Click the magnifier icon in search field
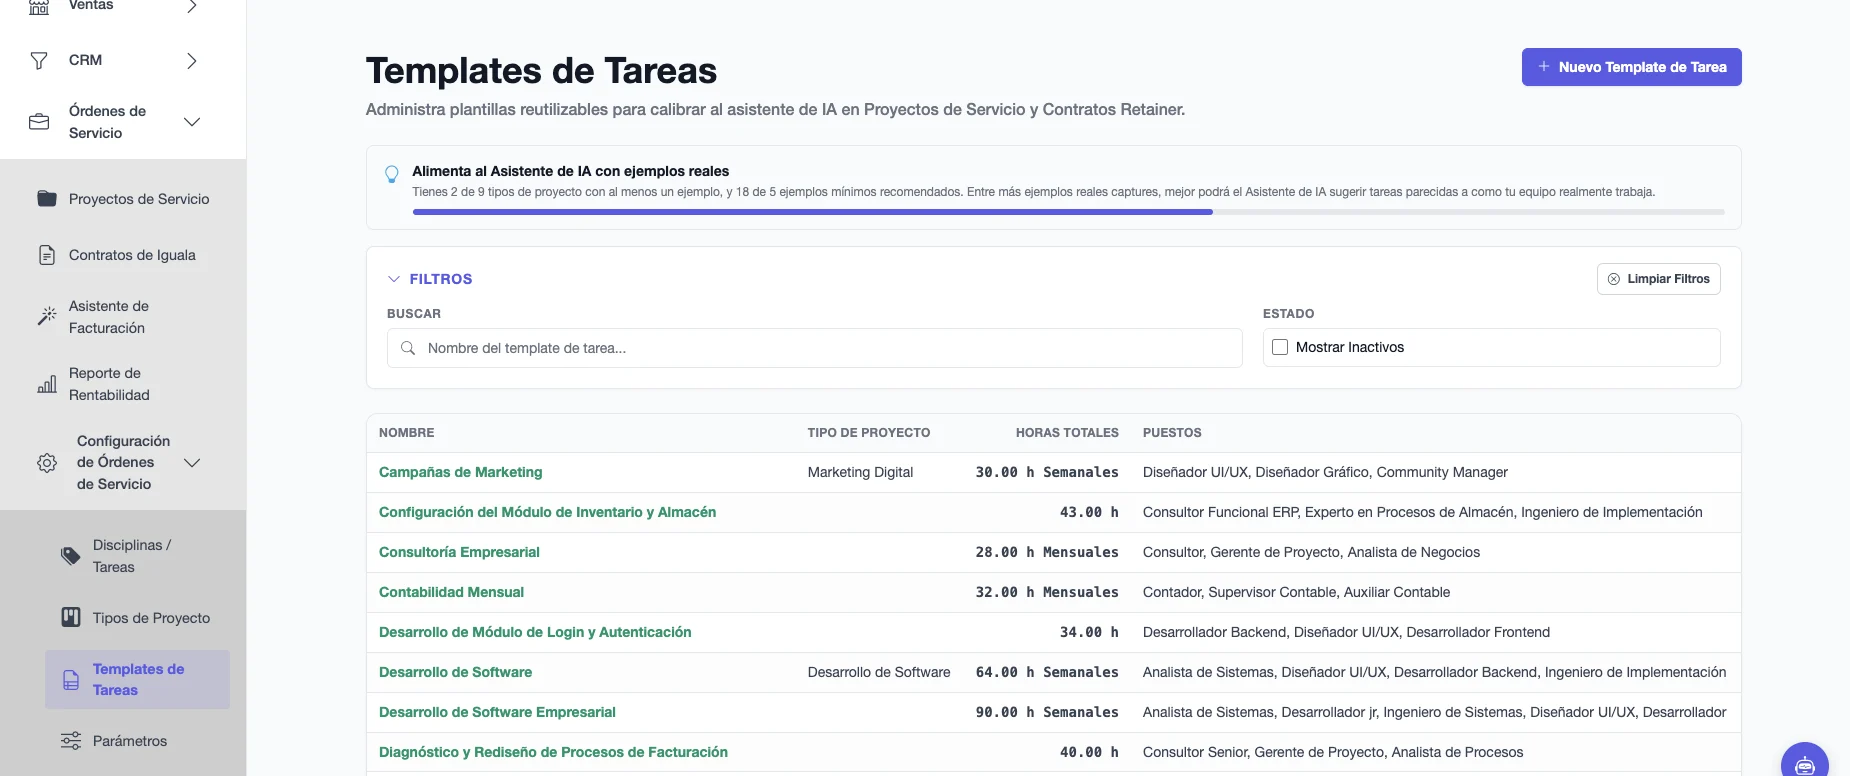Image resolution: width=1850 pixels, height=776 pixels. click(408, 348)
